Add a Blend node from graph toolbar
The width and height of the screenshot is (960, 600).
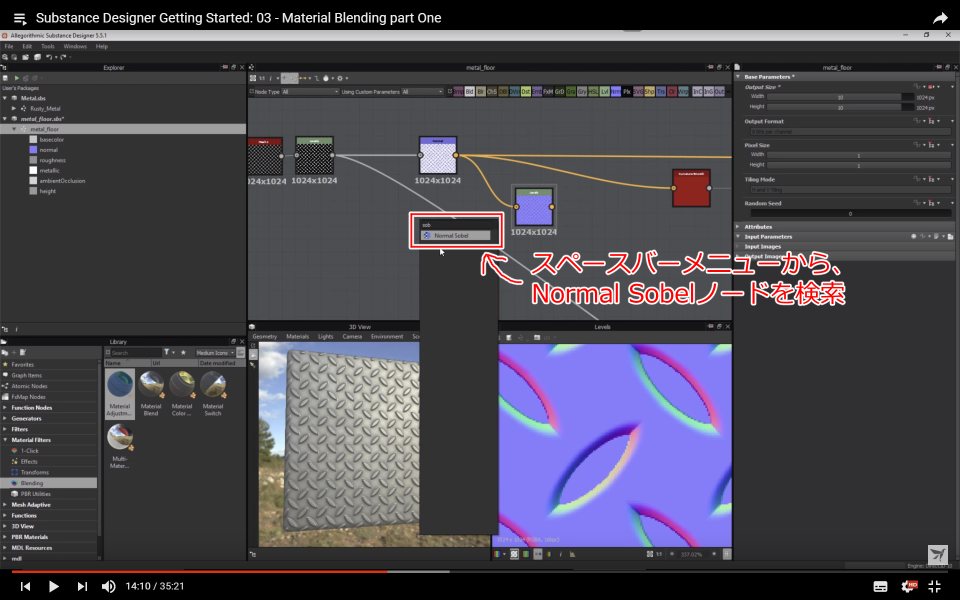tap(470, 91)
